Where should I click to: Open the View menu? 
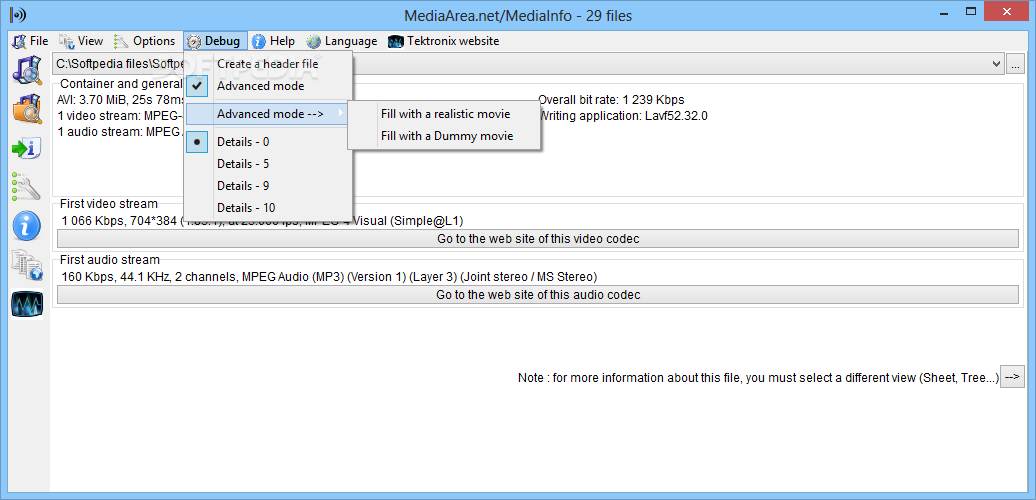81,41
